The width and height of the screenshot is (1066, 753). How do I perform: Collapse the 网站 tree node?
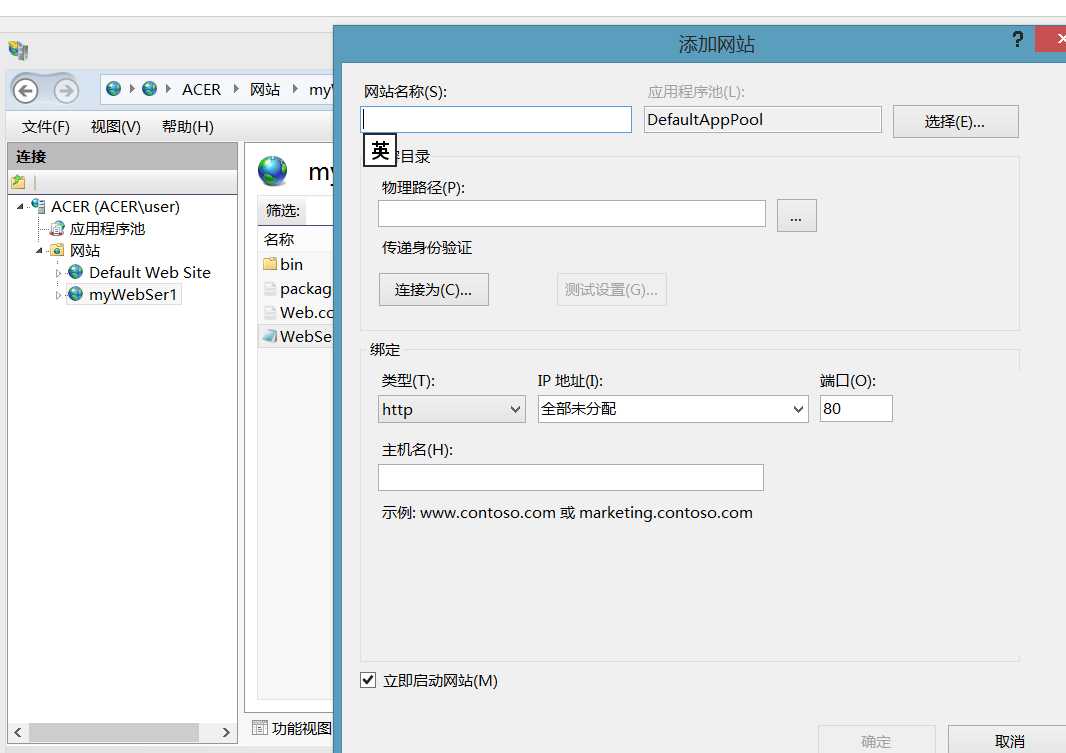point(39,251)
